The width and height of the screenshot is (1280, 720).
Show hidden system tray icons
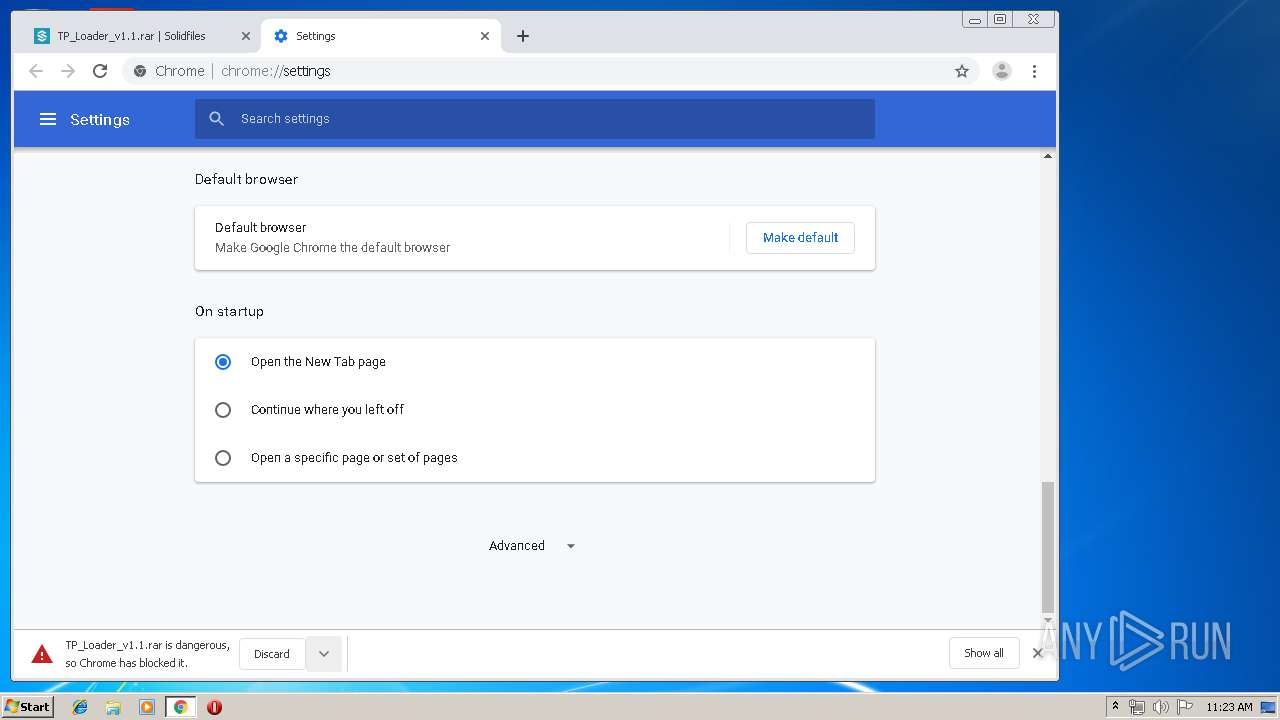point(1115,707)
